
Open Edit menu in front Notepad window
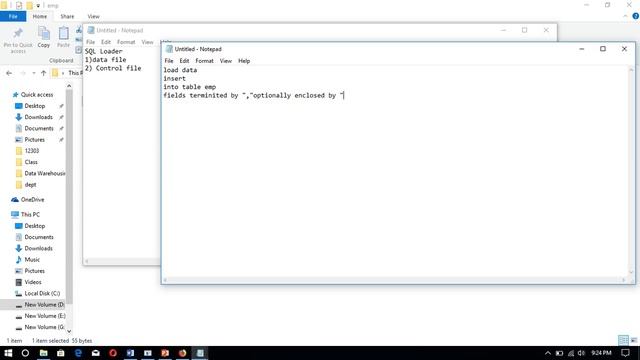click(x=184, y=61)
